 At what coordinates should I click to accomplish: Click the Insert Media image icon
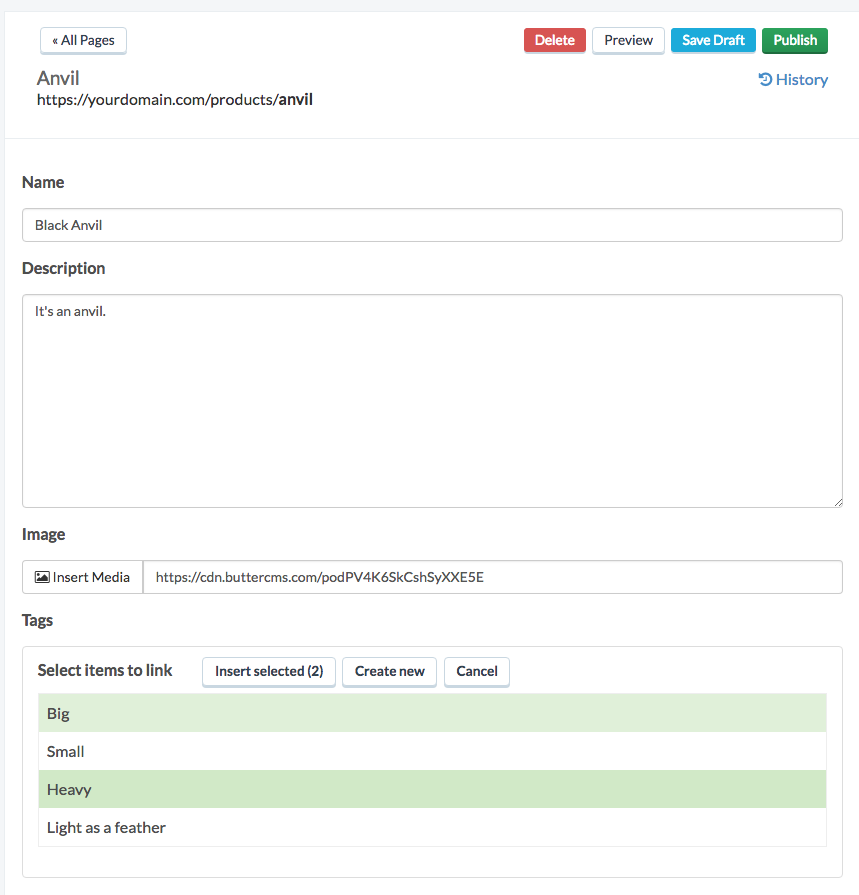point(42,577)
